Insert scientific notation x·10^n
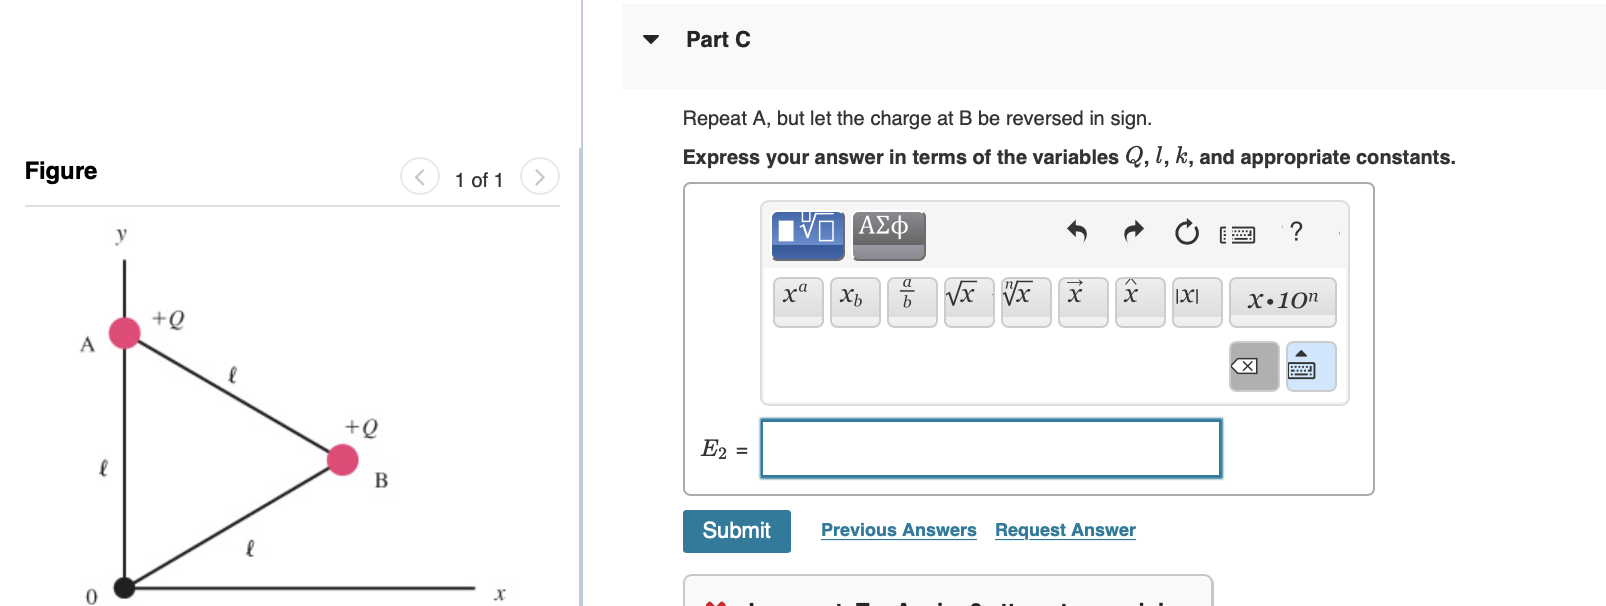Screen dimensions: 1606x606 (1283, 301)
